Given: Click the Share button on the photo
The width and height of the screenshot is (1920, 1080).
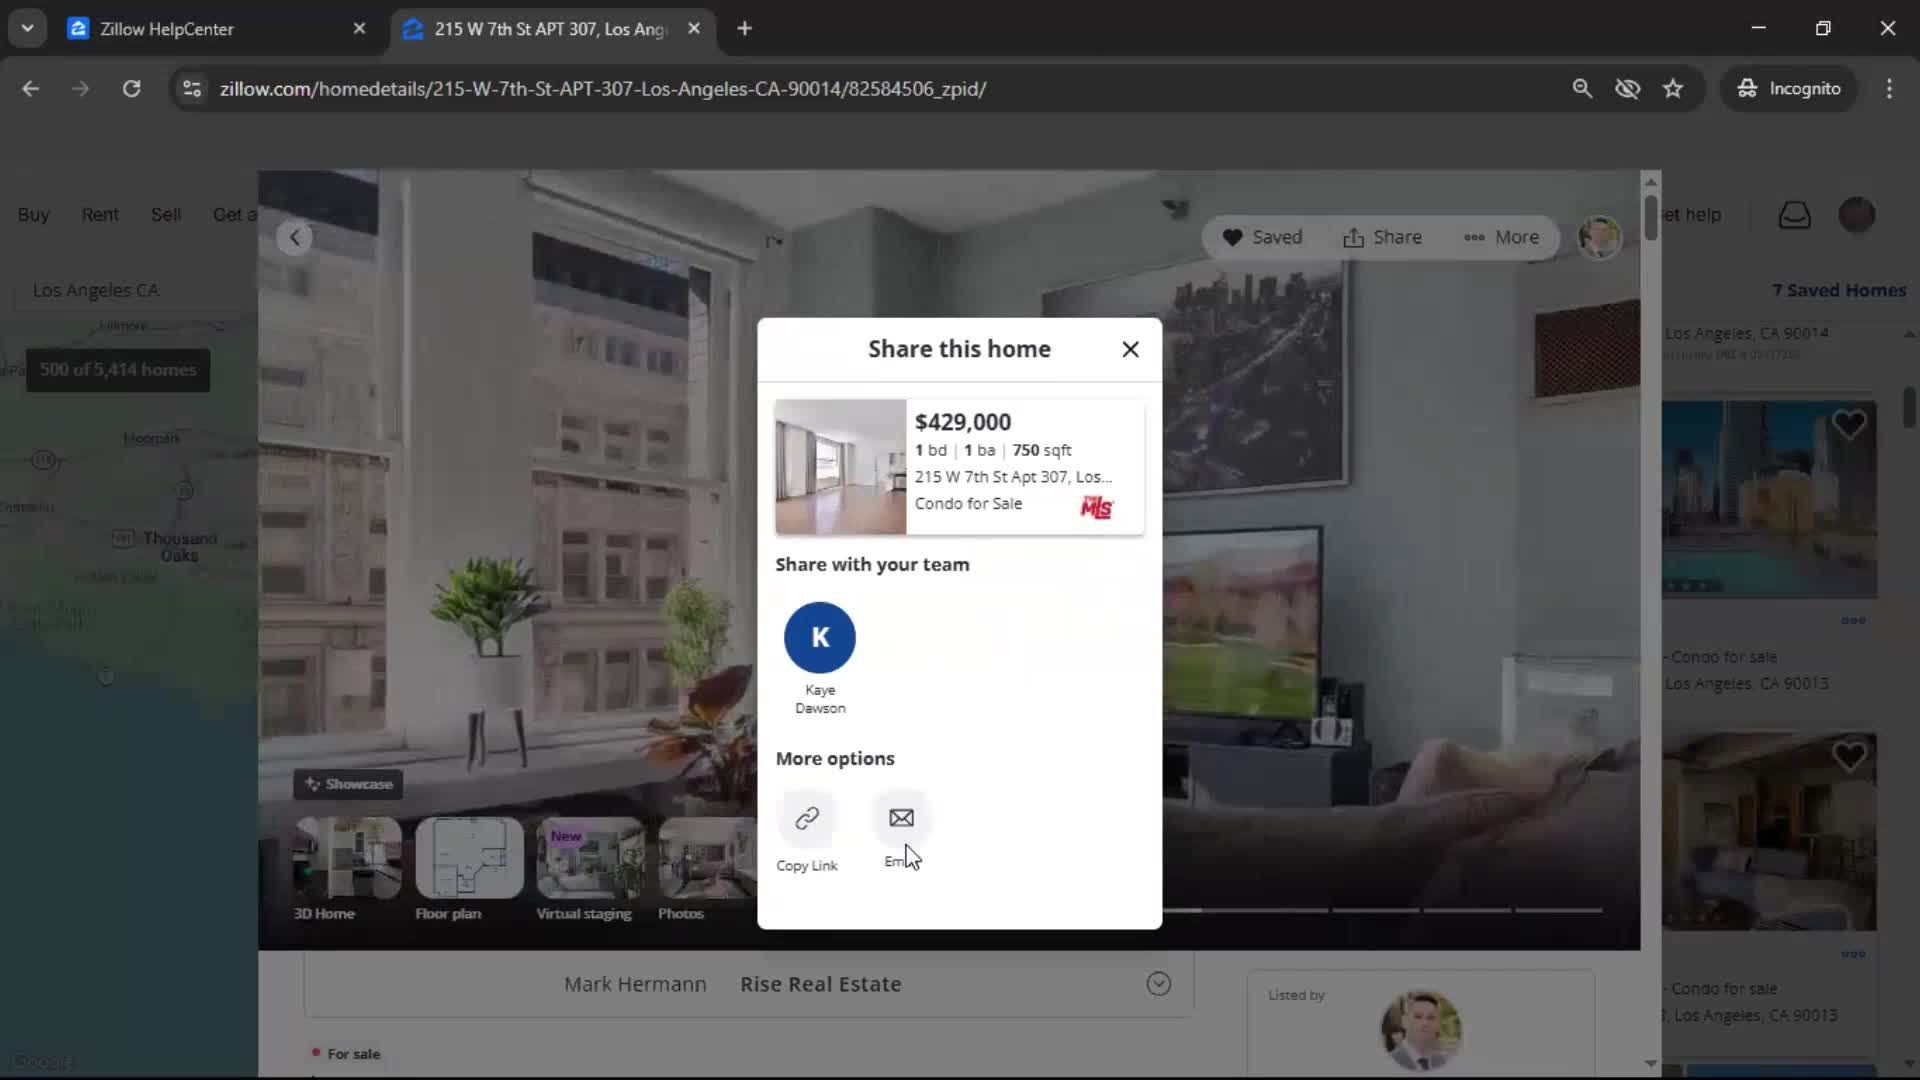Looking at the screenshot, I should [1382, 237].
